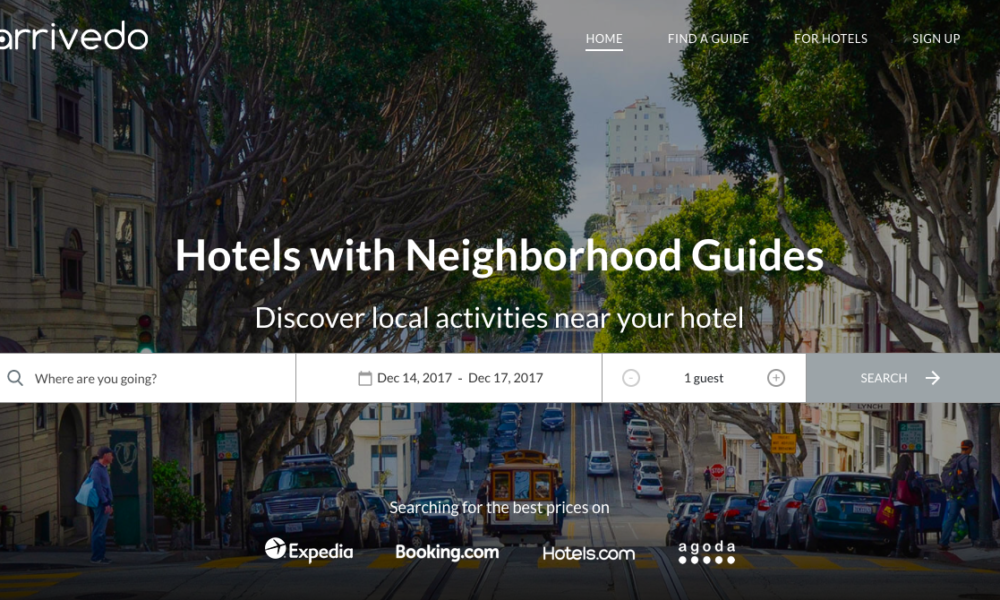Click the arrow icon next to SEARCH
The image size is (1000, 600).
pos(932,378)
